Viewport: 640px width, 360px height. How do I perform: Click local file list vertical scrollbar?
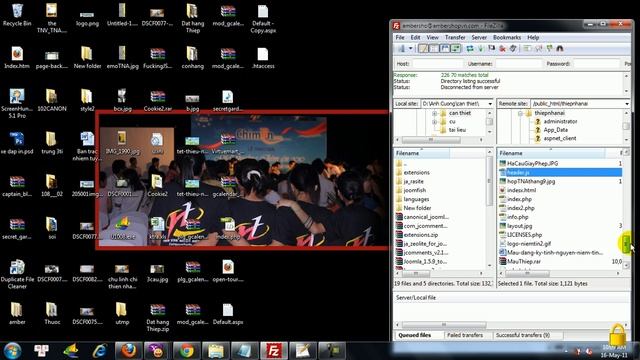(x=490, y=182)
